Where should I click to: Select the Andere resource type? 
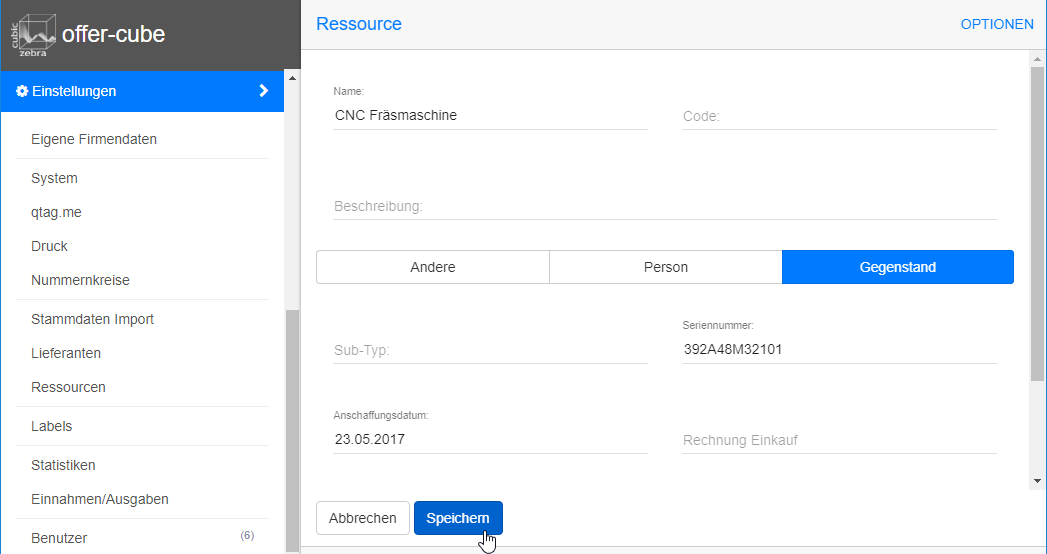tap(432, 267)
